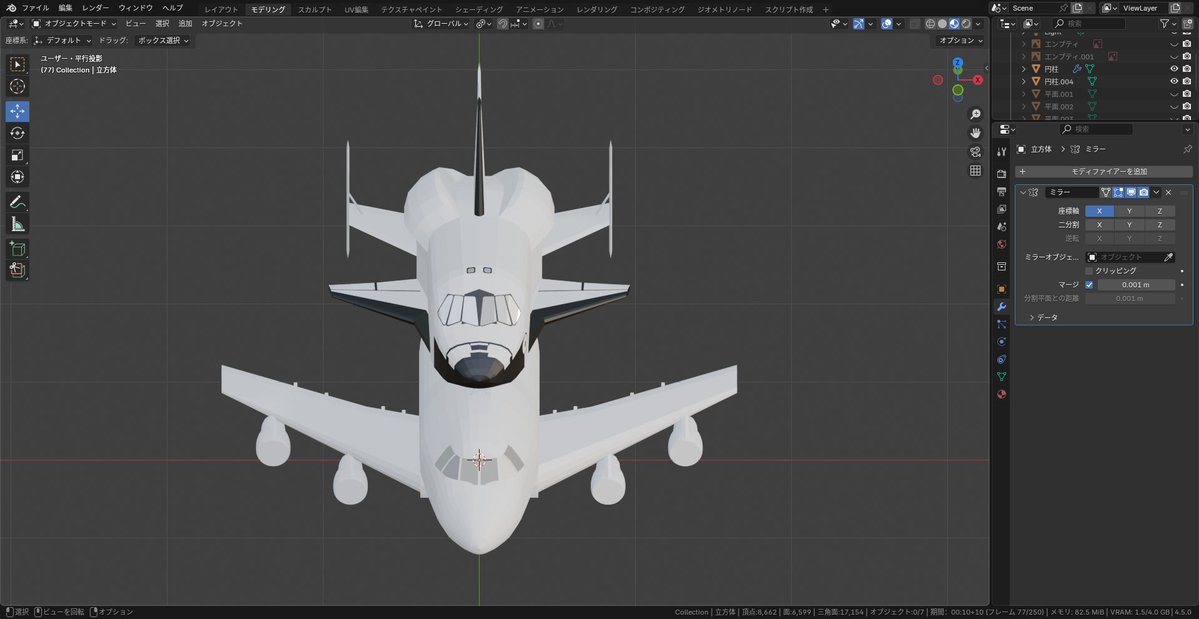The height and width of the screenshot is (619, 1199).
Task: Toggle Mirror modifier edit mode display
Action: [x=1118, y=193]
